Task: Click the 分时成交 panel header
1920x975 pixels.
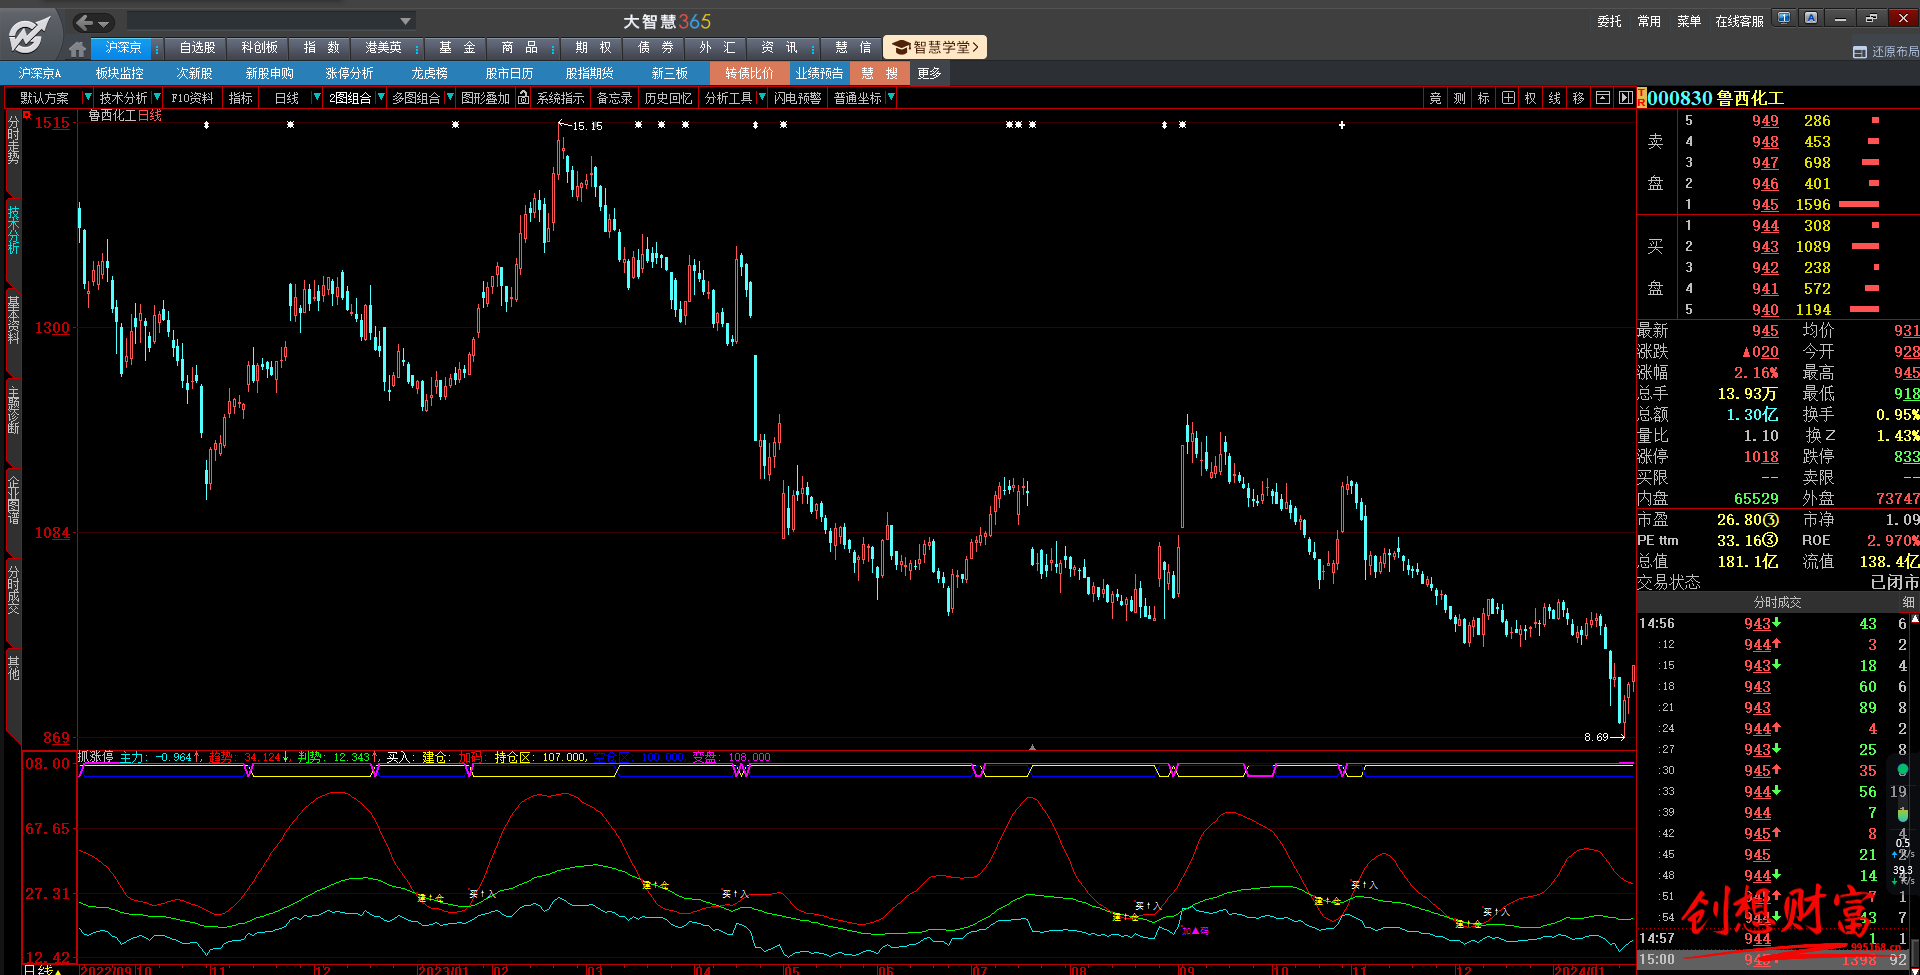Action: tap(1777, 602)
